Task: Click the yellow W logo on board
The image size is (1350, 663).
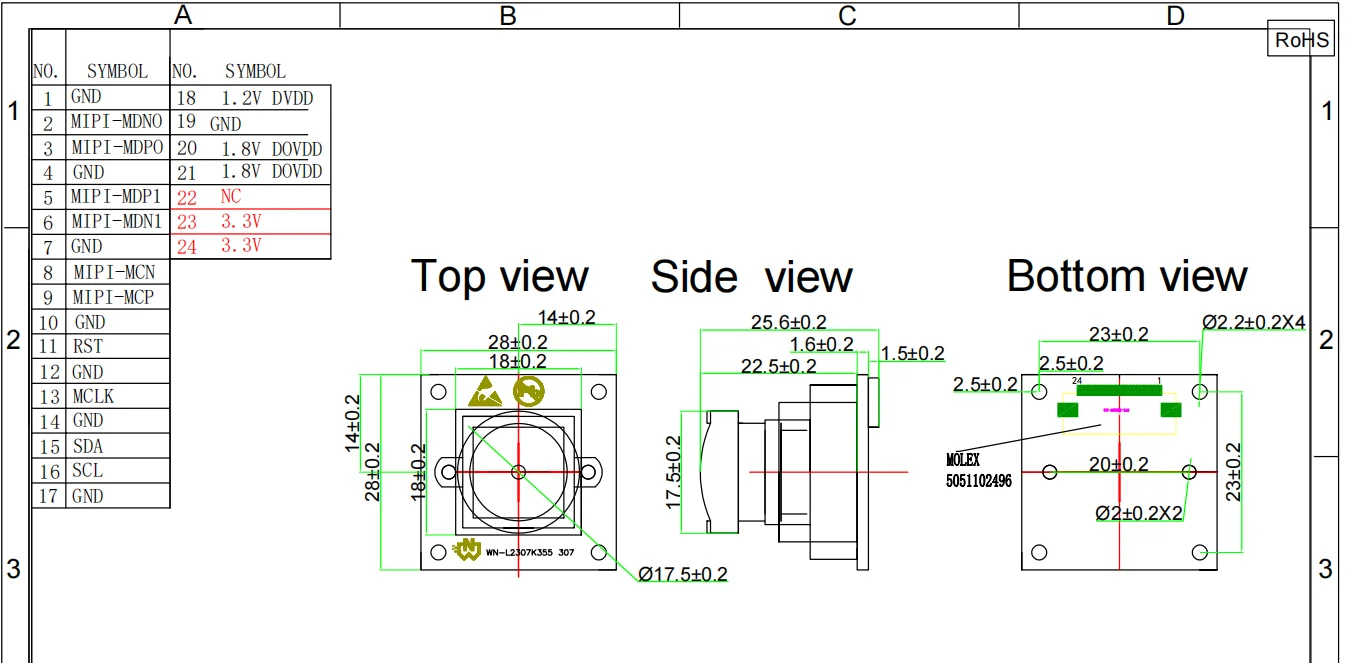Action: [x=467, y=550]
